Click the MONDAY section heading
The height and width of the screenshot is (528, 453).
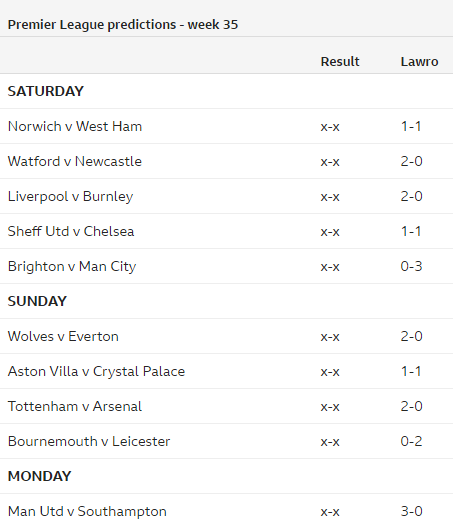pyautogui.click(x=39, y=476)
